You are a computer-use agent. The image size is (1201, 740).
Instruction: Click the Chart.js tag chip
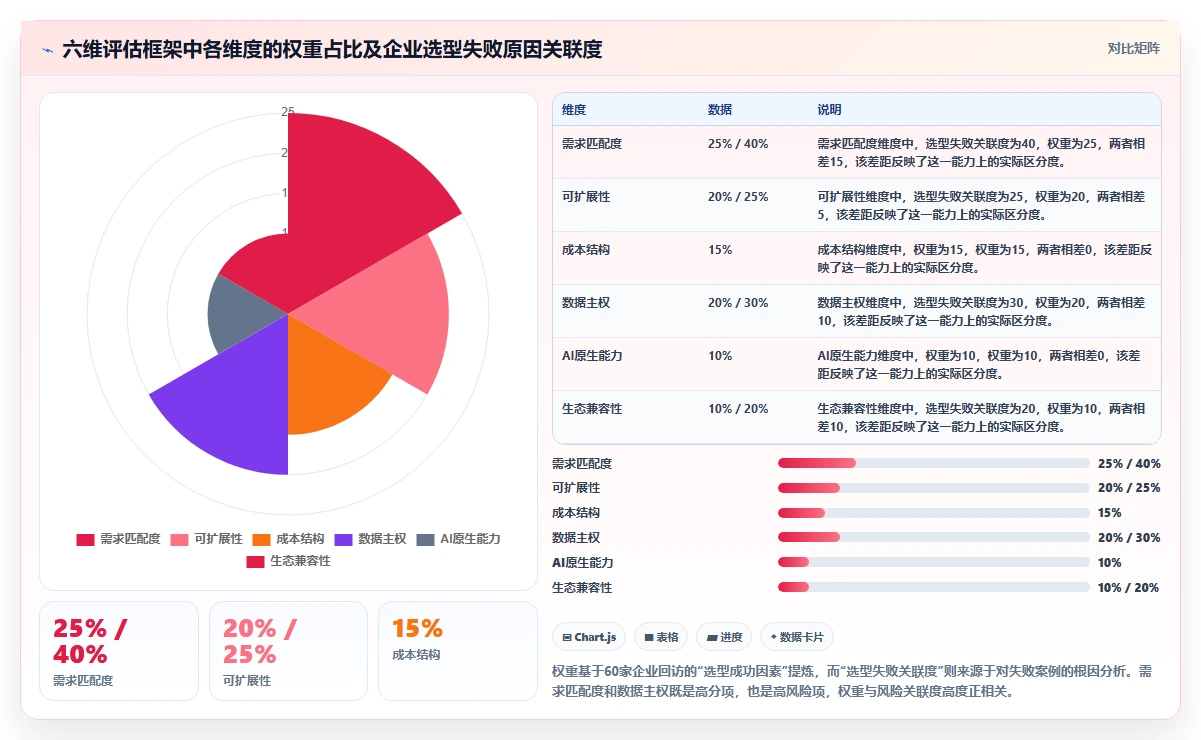click(589, 637)
